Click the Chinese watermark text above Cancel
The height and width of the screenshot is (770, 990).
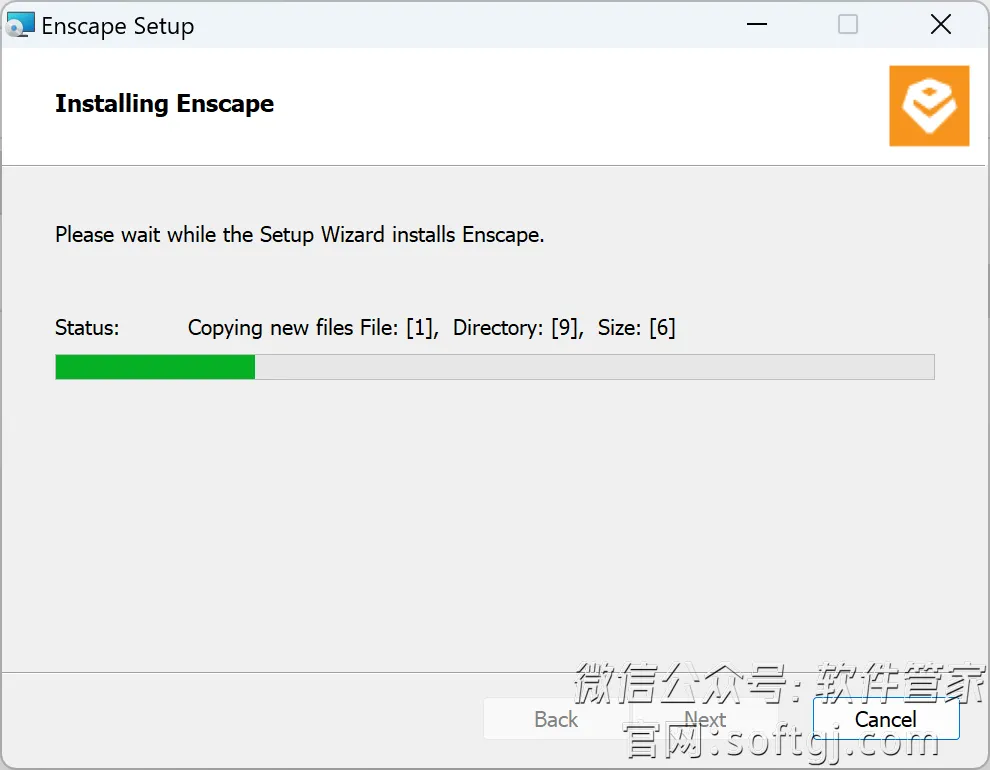pyautogui.click(x=779, y=682)
